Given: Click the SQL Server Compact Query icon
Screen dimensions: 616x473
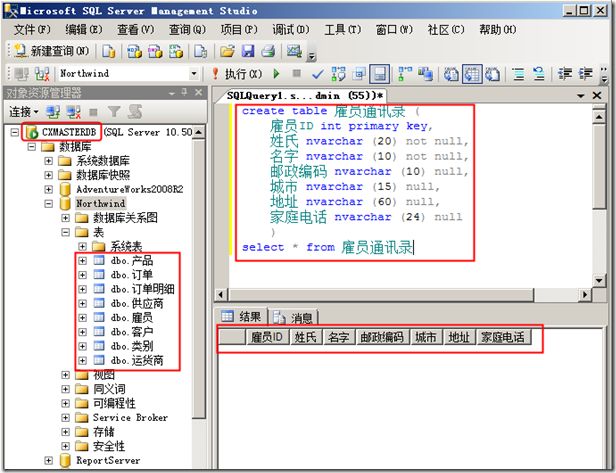Looking at the screenshot, I should (200, 51).
